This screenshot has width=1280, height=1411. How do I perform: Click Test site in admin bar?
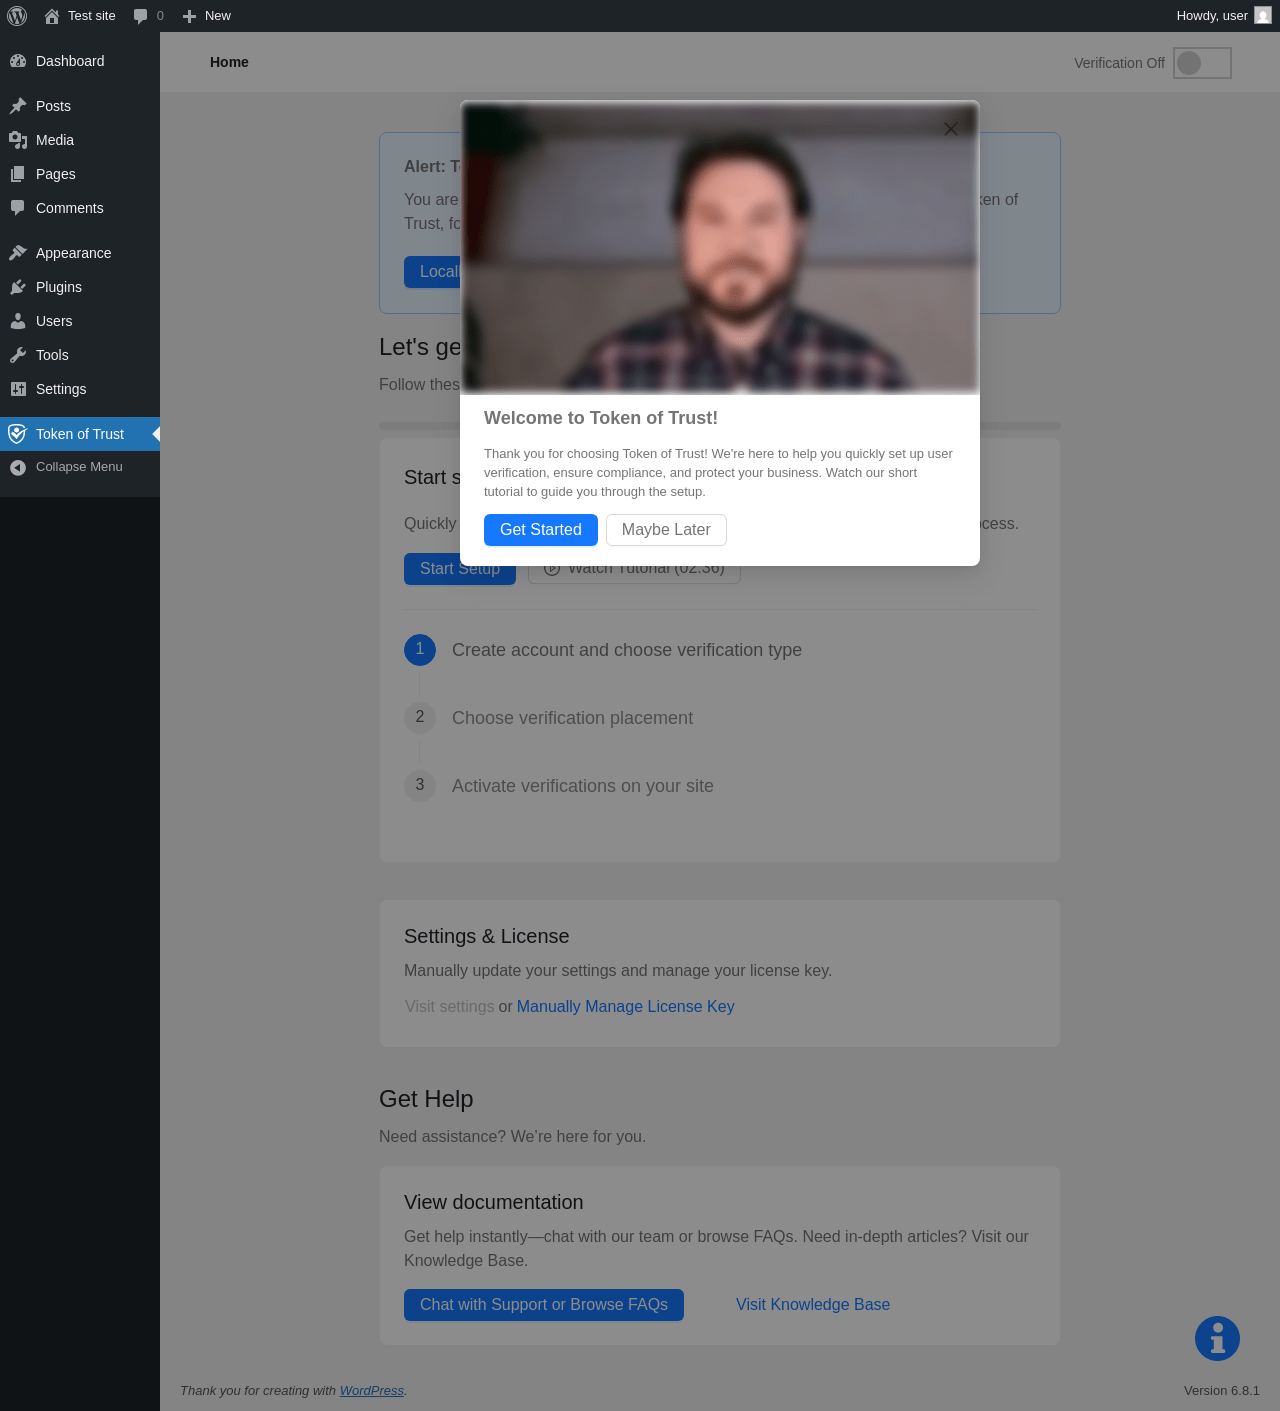pyautogui.click(x=92, y=16)
